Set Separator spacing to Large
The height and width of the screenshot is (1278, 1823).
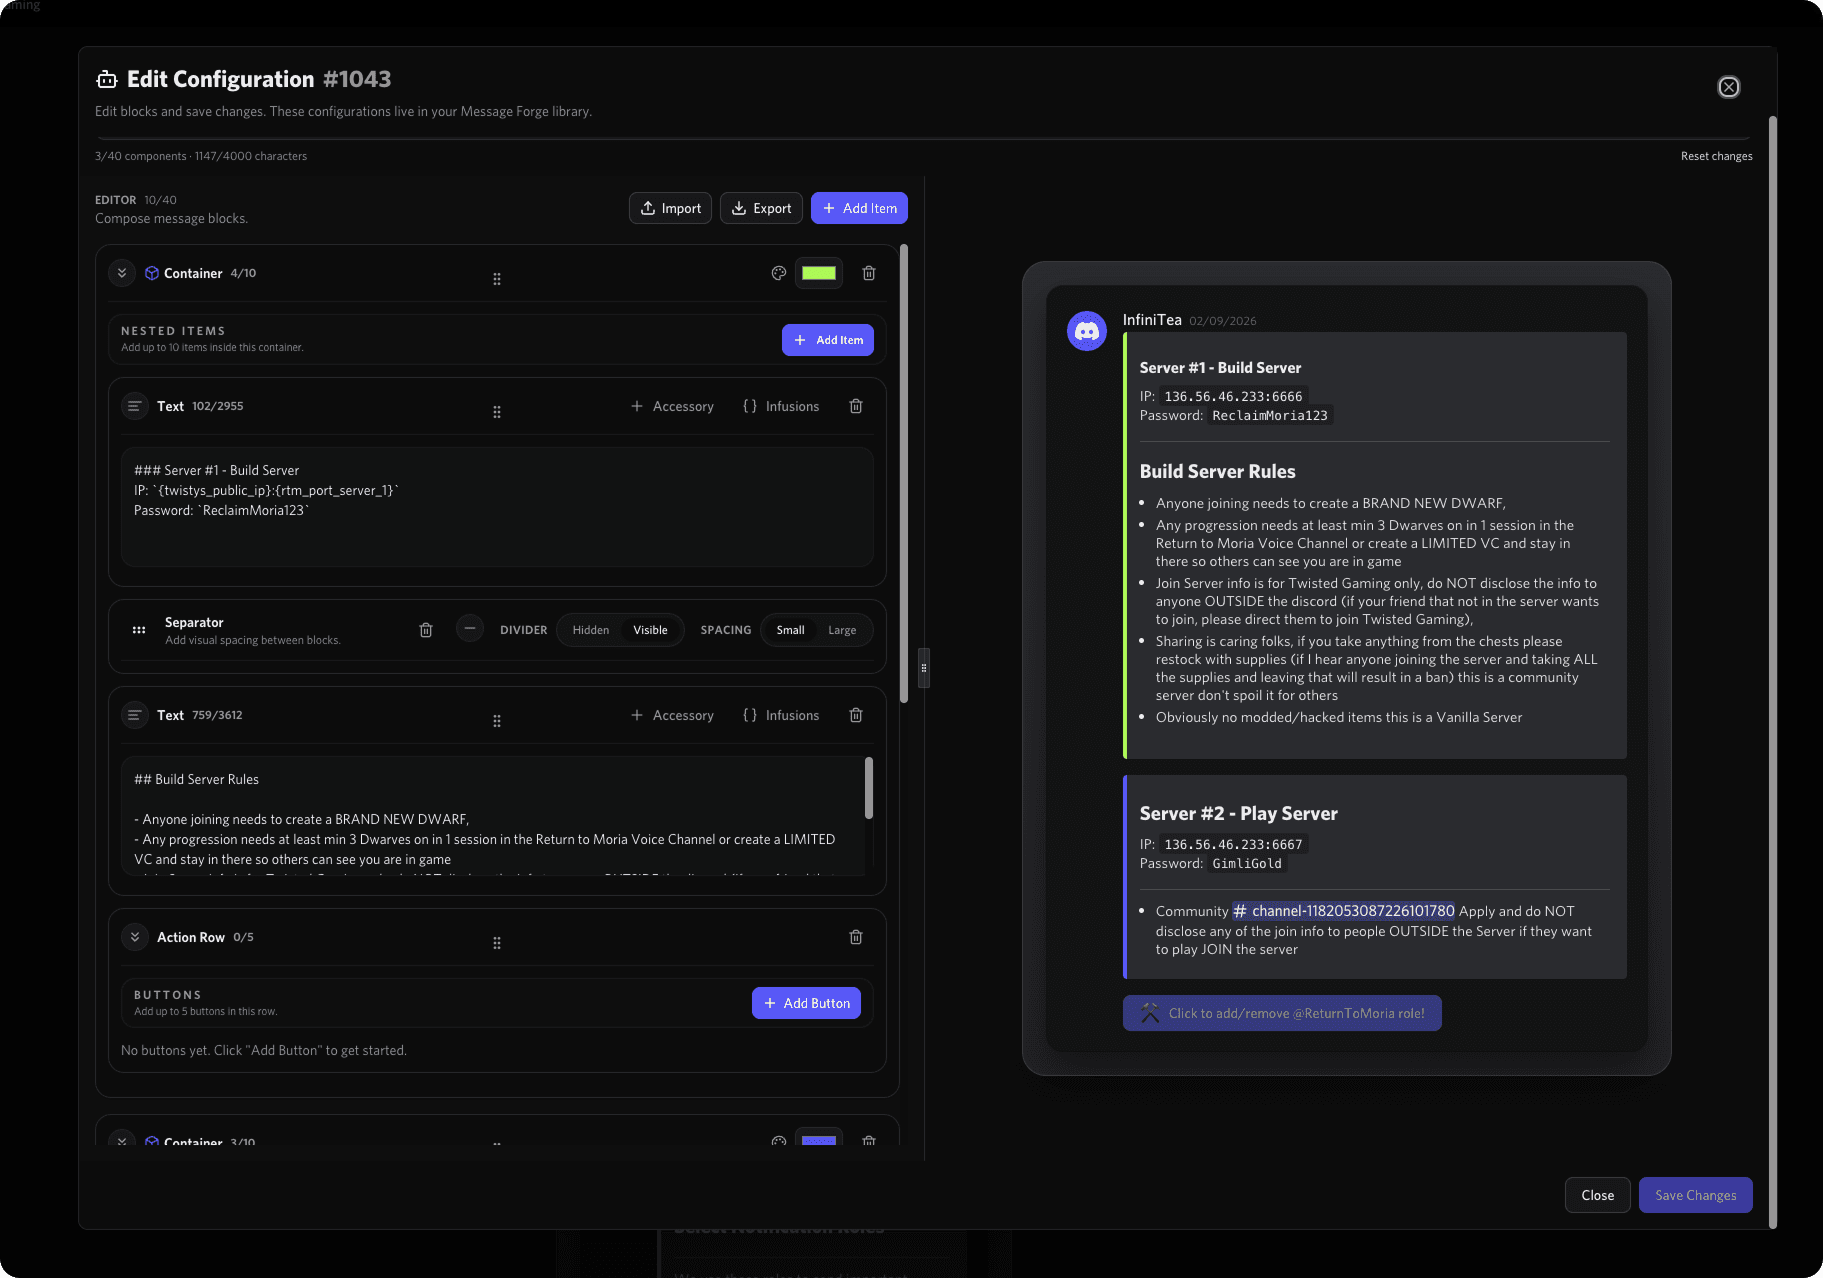coord(842,629)
